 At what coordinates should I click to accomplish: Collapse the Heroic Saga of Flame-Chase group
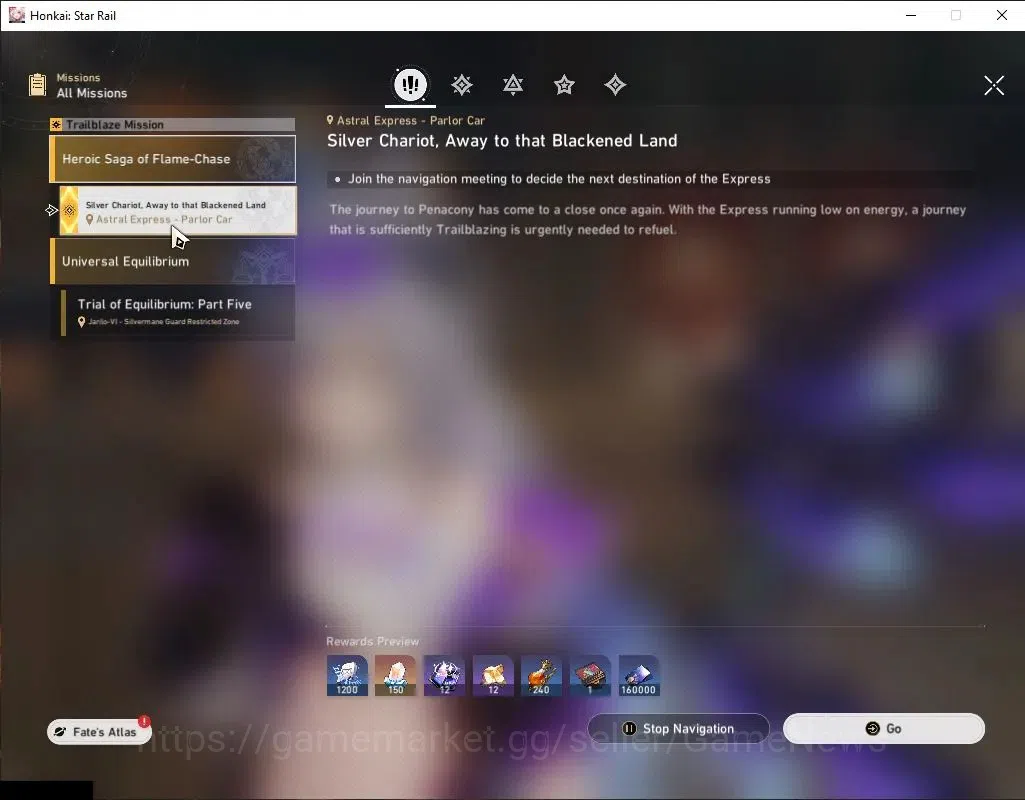point(173,159)
